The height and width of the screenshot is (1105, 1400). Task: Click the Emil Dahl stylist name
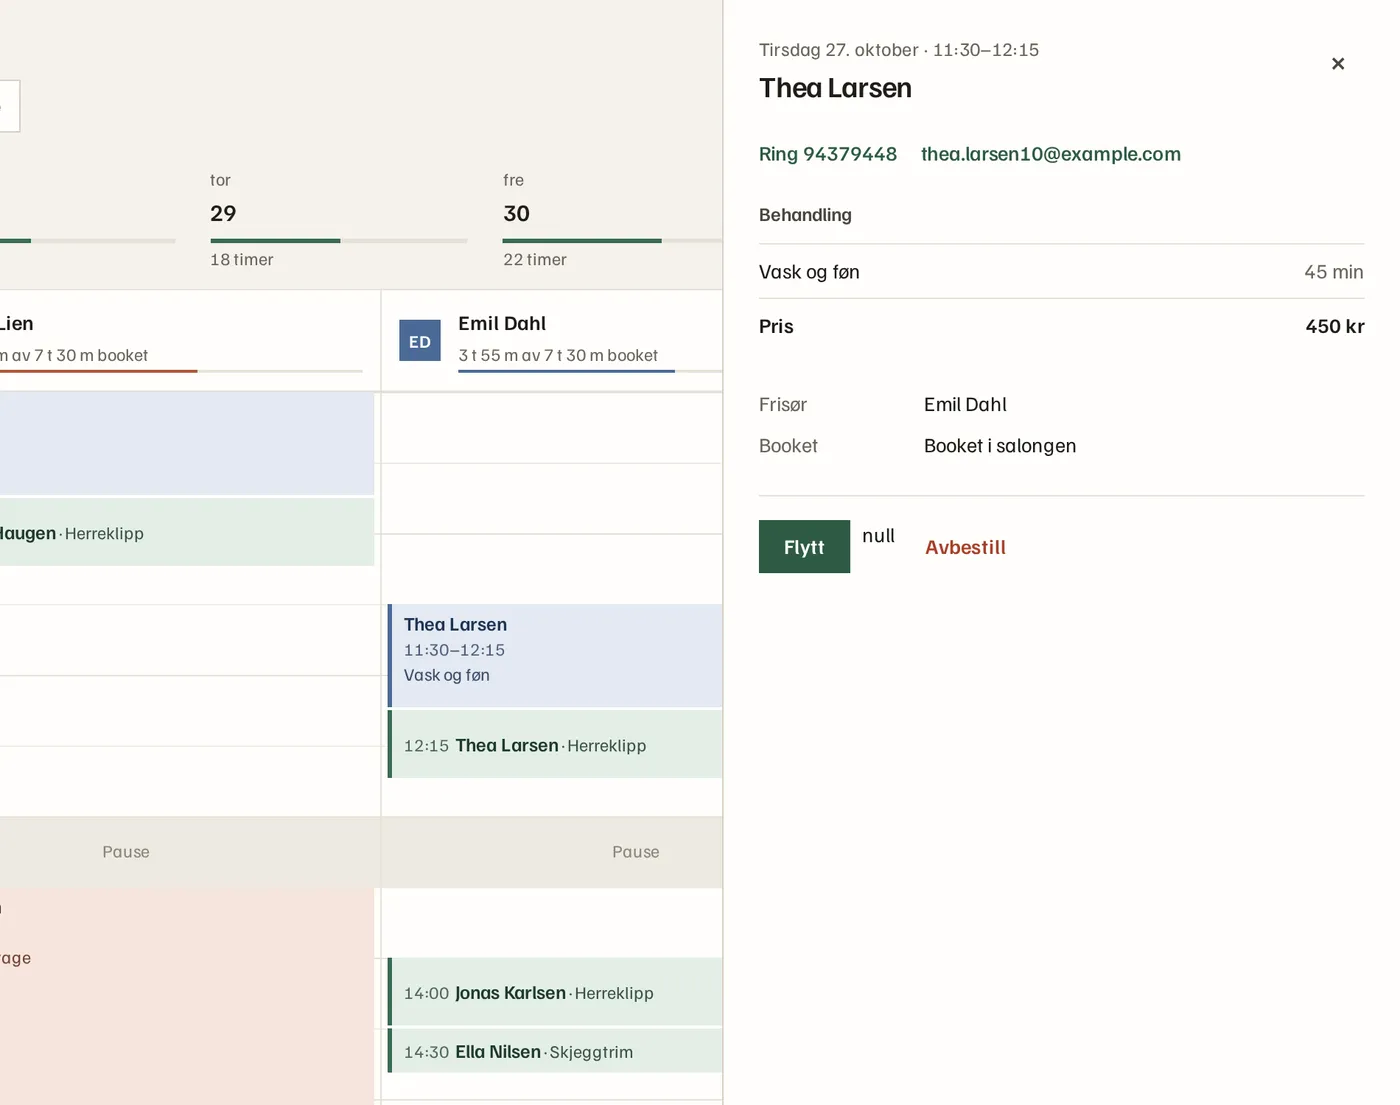coord(502,323)
